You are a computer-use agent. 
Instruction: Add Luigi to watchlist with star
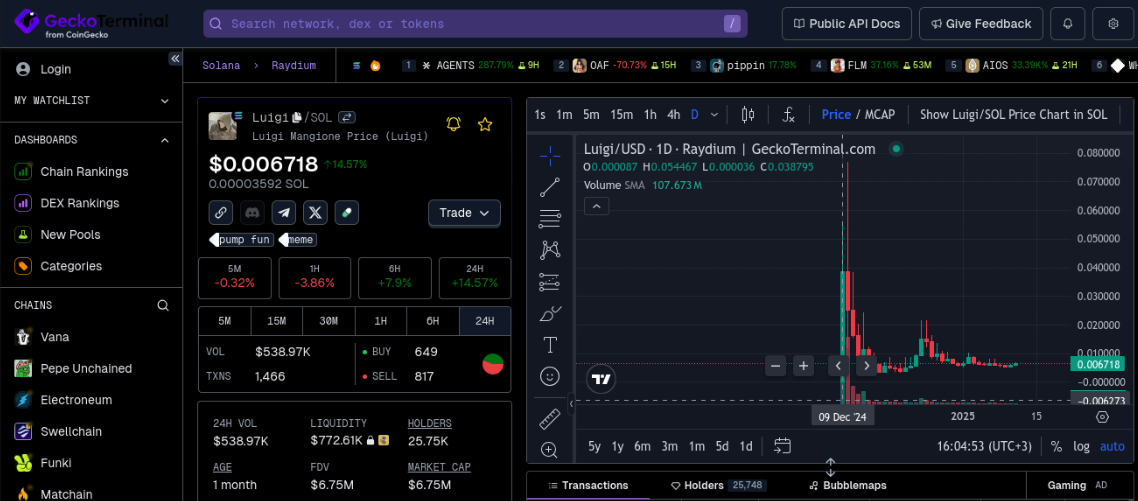[x=485, y=124]
